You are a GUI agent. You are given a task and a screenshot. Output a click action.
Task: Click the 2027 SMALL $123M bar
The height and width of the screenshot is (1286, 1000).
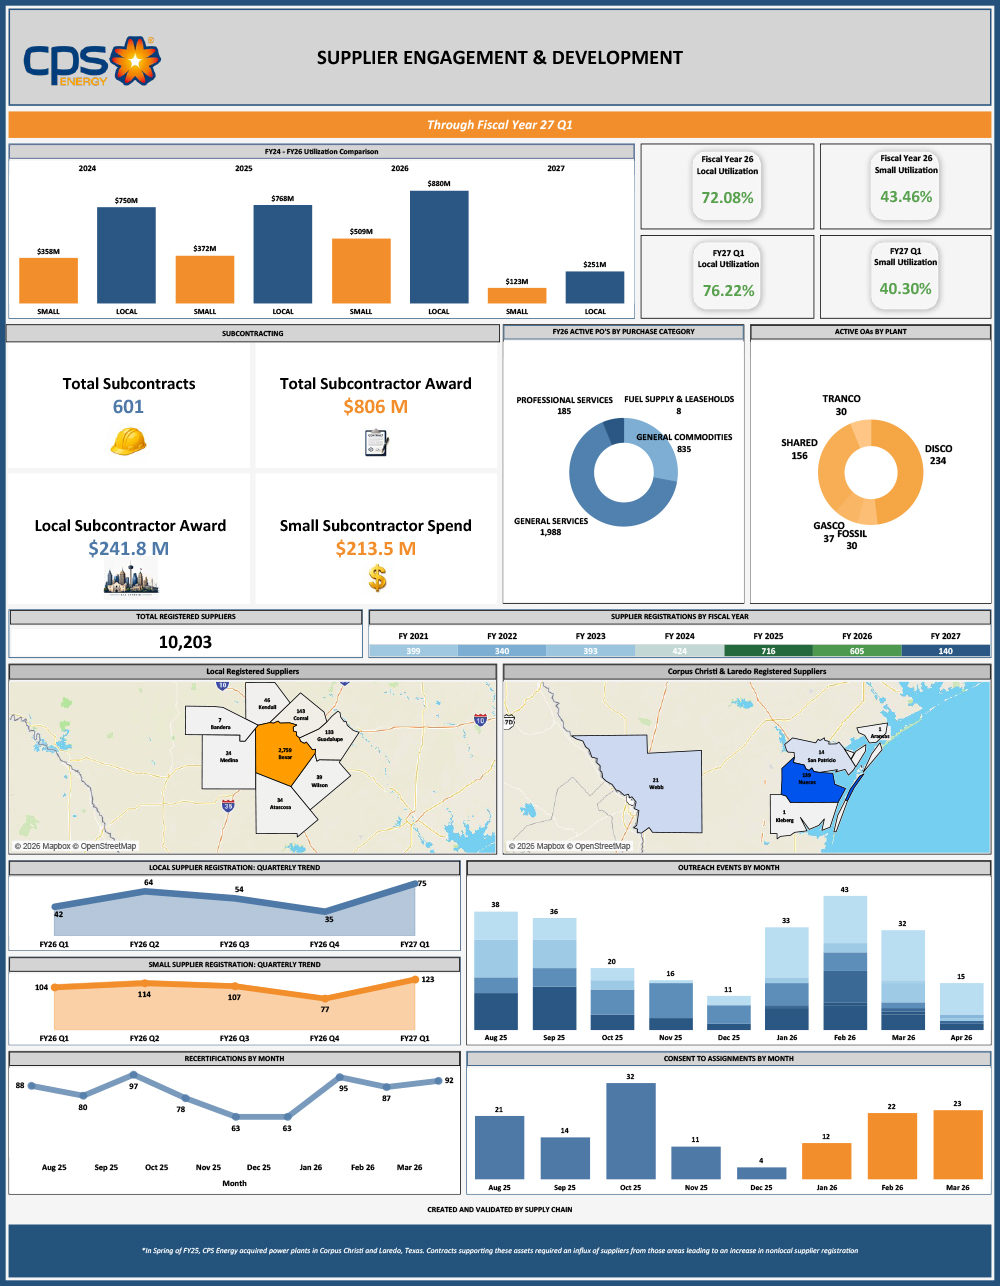tap(517, 295)
